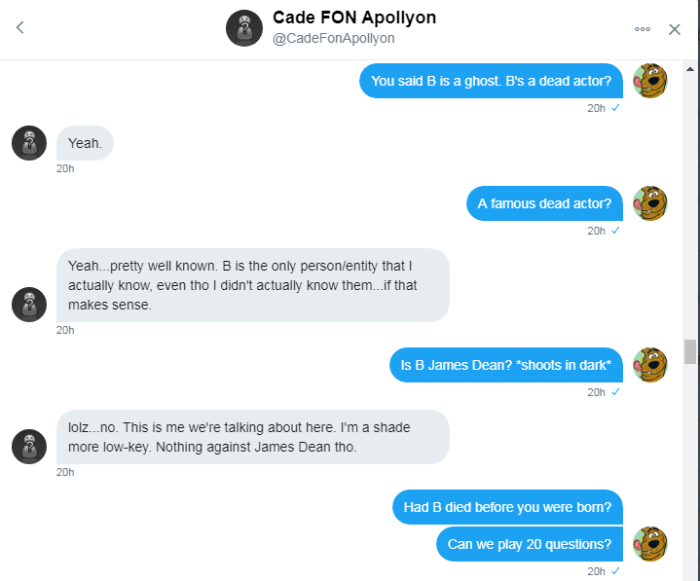Click the 'Is B James Dean?' message bubble
This screenshot has width=700, height=581.
506,365
